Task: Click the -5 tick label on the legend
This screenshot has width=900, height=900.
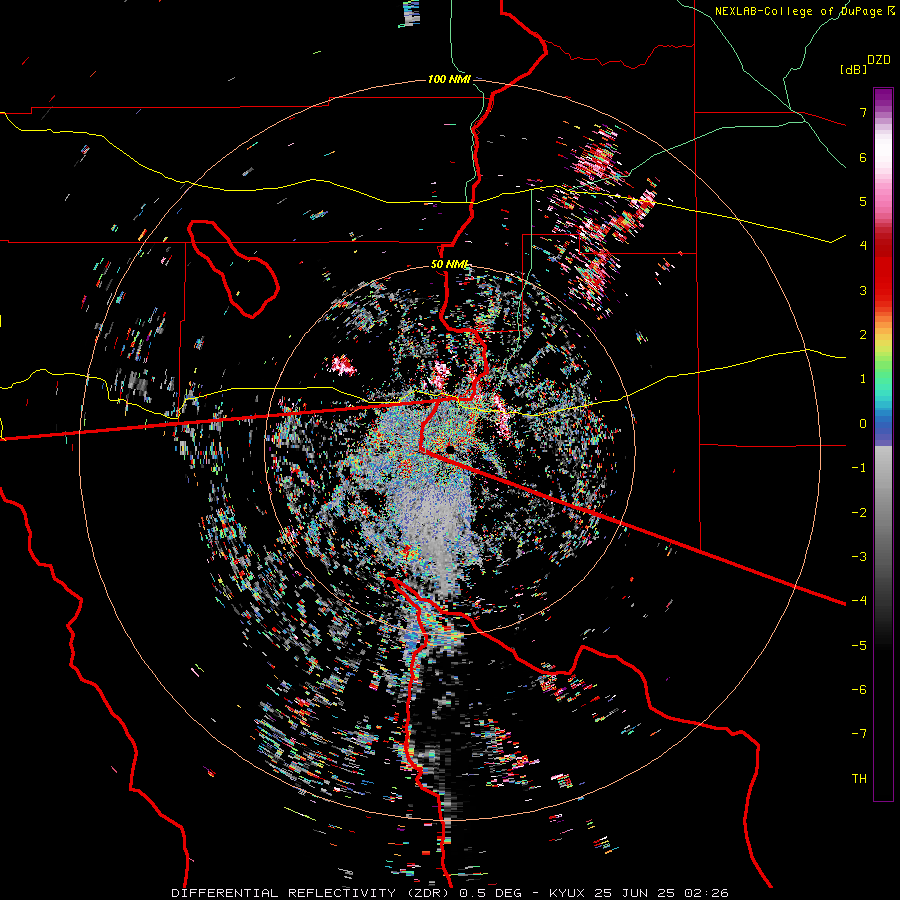Action: tap(859, 645)
